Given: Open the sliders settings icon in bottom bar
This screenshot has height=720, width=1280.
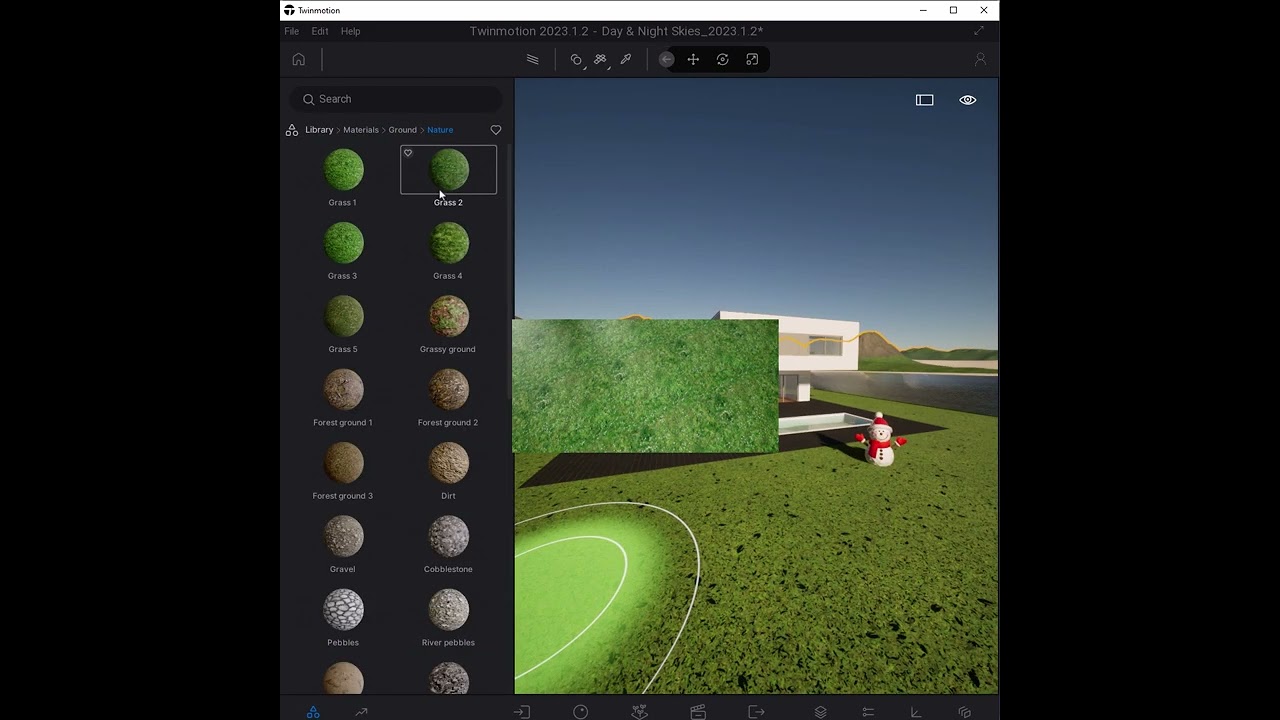Looking at the screenshot, I should [x=868, y=712].
